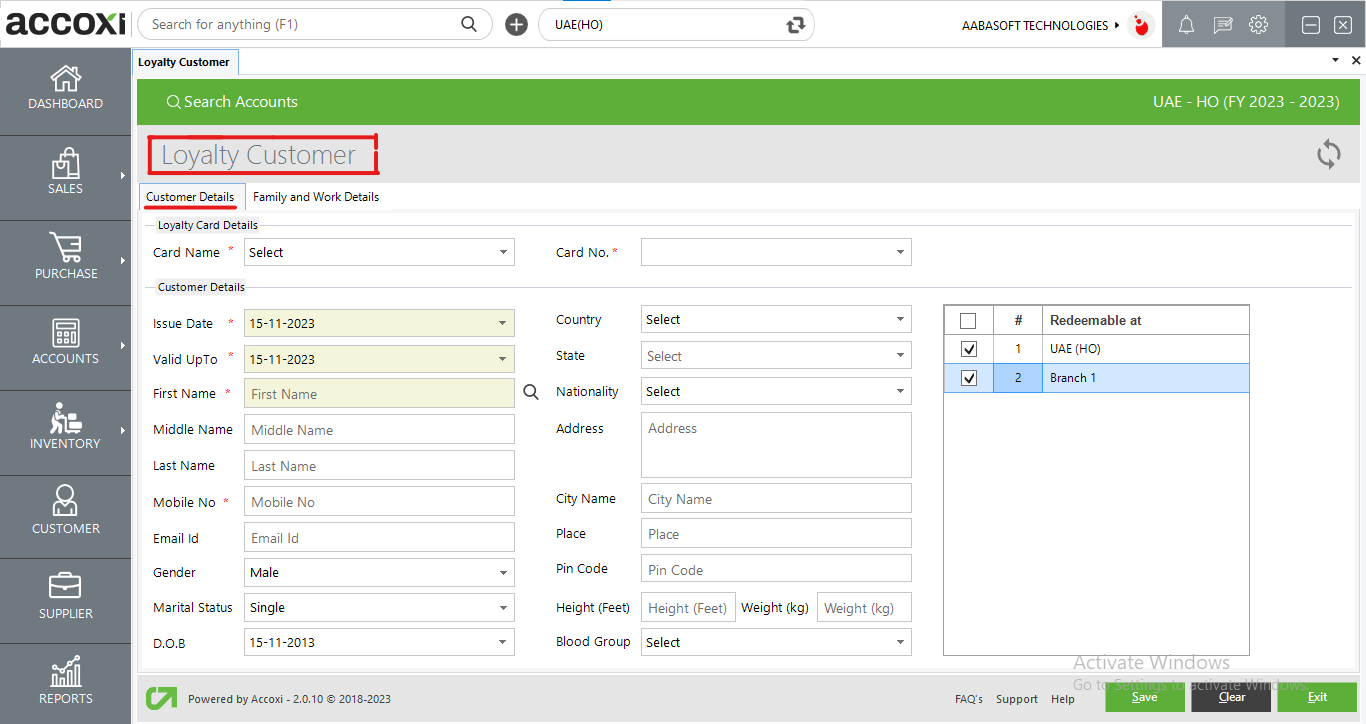1366x724 pixels.
Task: Uncheck UAE (HO) redeemable option
Action: pos(968,348)
